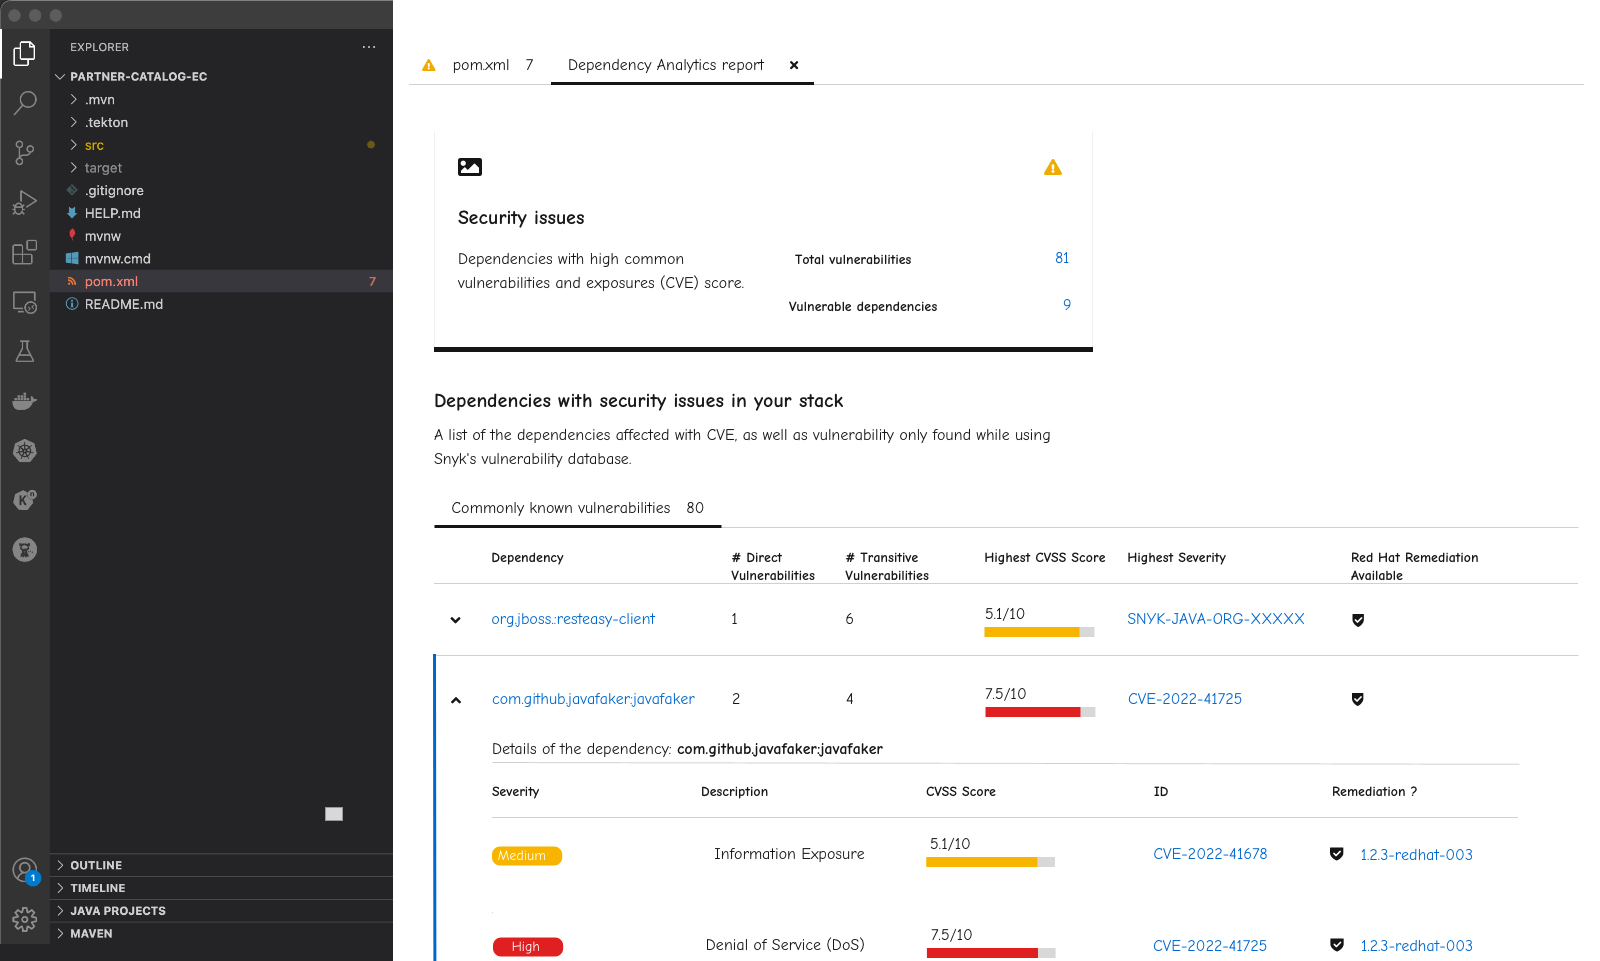Open CVE-2022-41725 ID link in details table
1600x961 pixels.
coord(1210,946)
